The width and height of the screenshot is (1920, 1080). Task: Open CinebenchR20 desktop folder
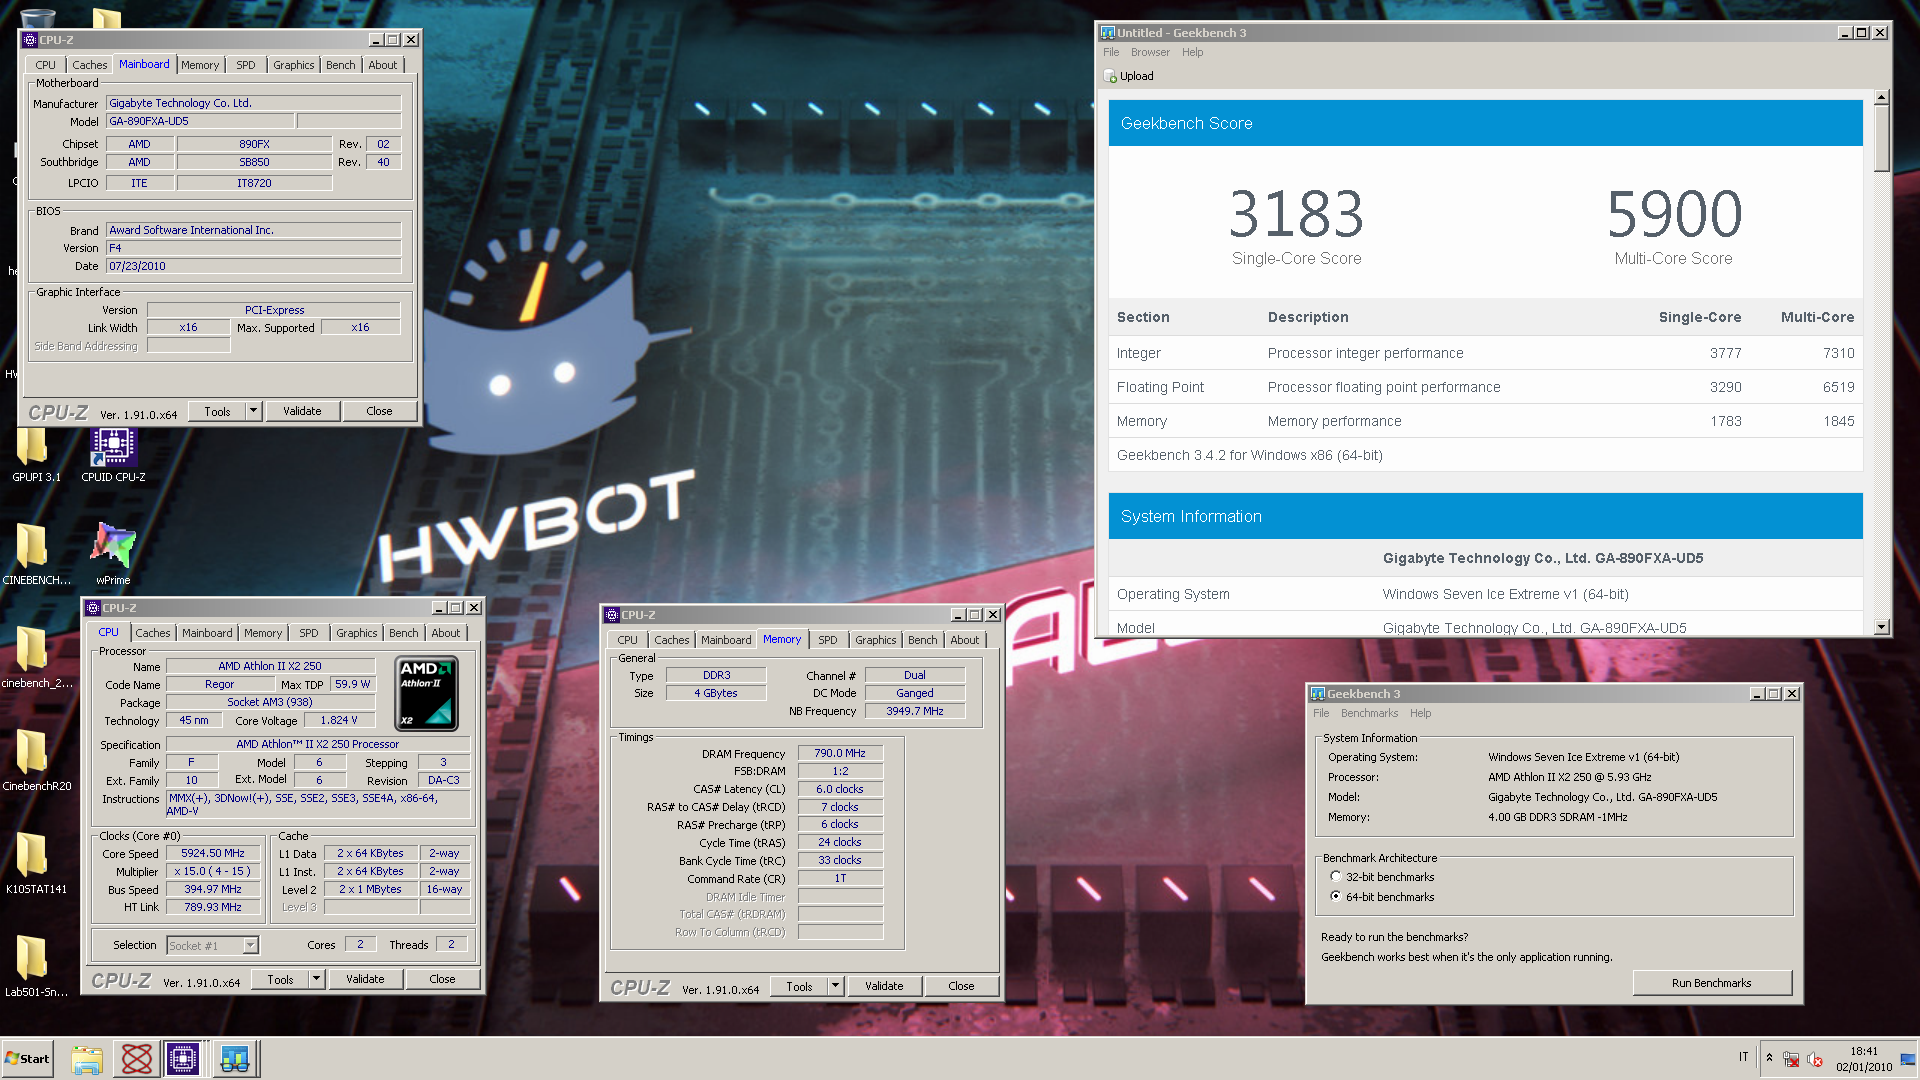pyautogui.click(x=36, y=760)
